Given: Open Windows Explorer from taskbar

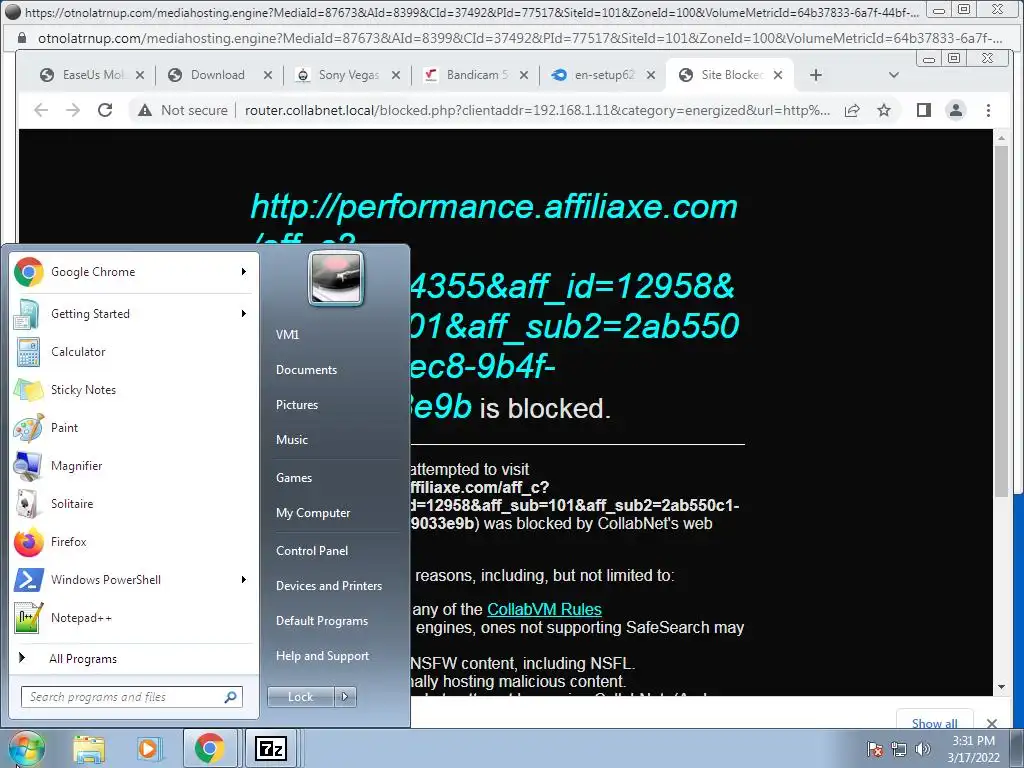Looking at the screenshot, I should pyautogui.click(x=89, y=748).
